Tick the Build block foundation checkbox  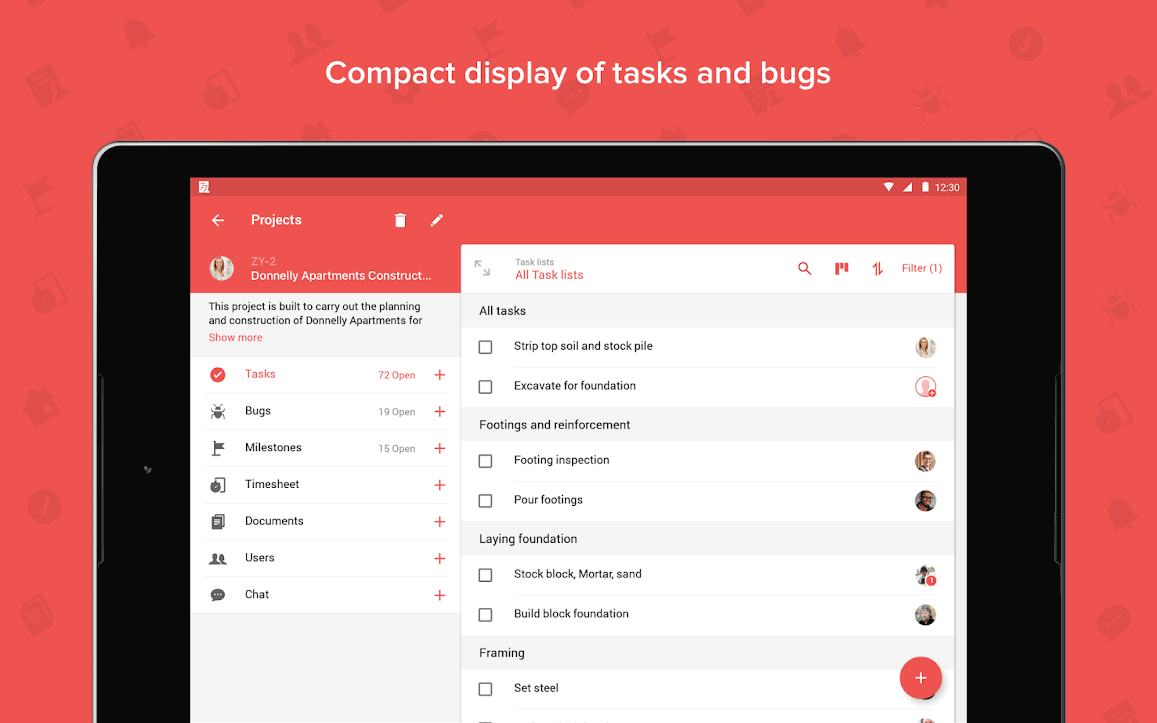[485, 614]
